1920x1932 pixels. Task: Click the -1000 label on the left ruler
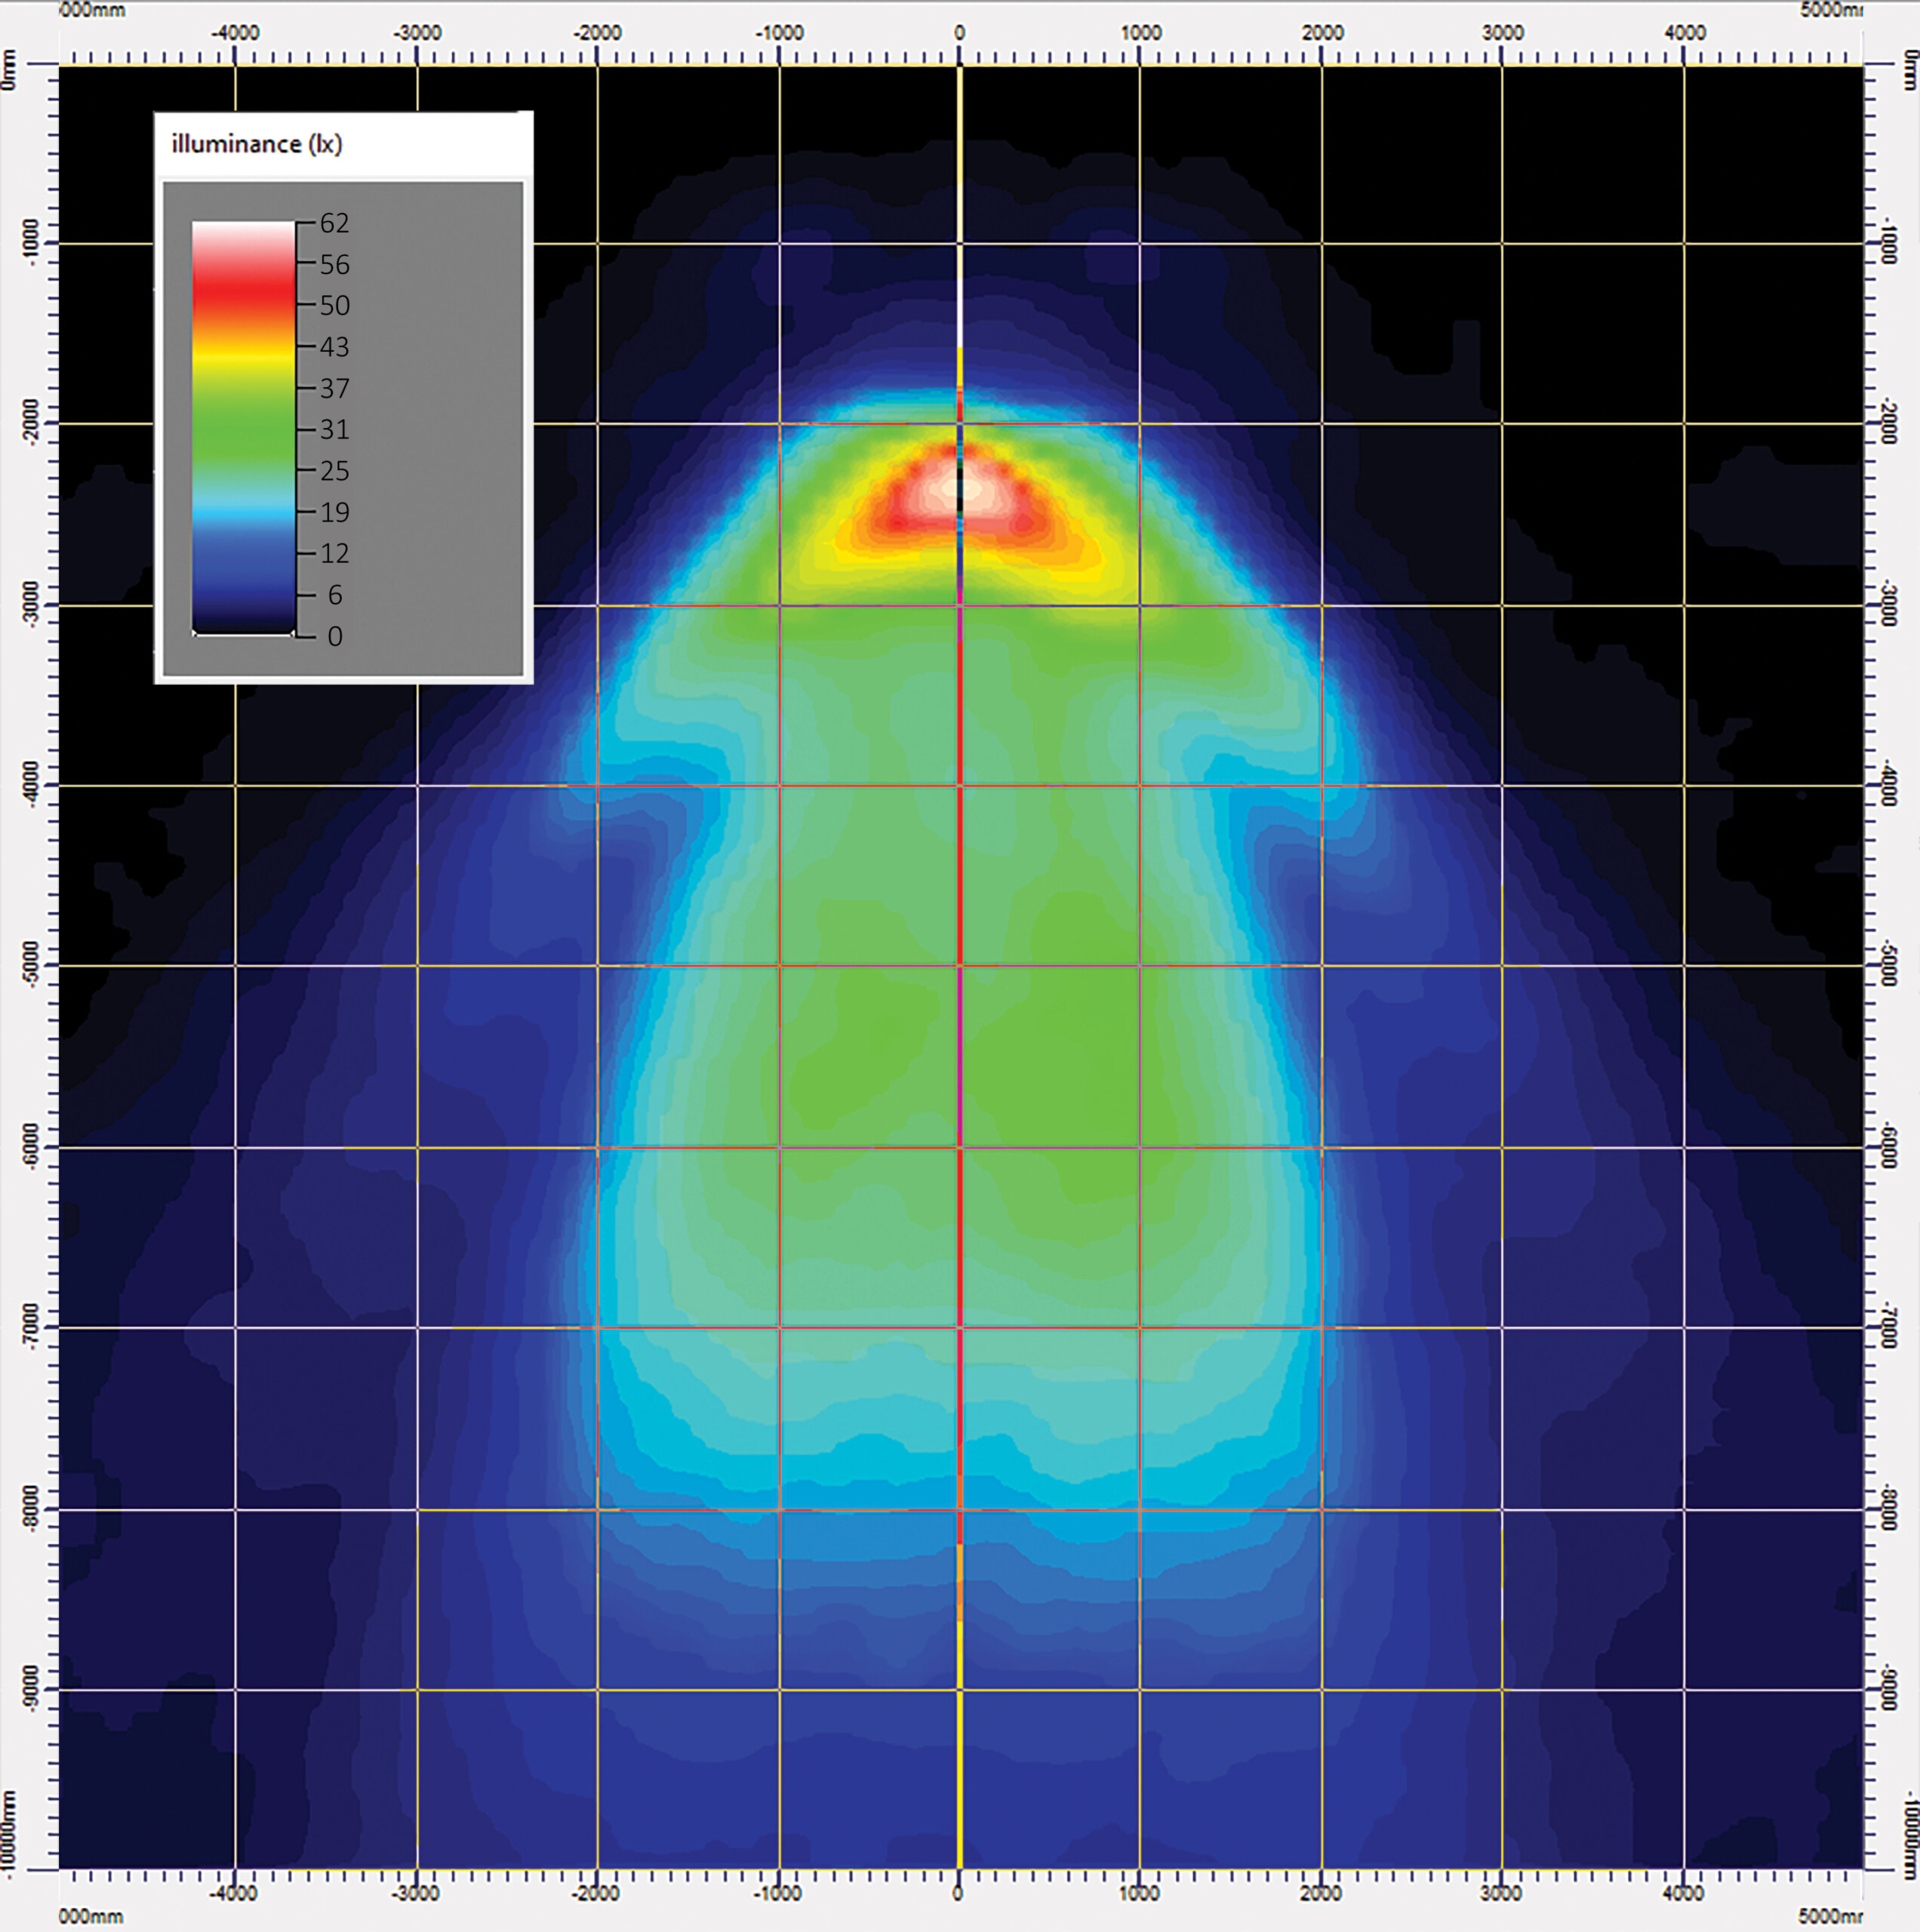click(31, 242)
